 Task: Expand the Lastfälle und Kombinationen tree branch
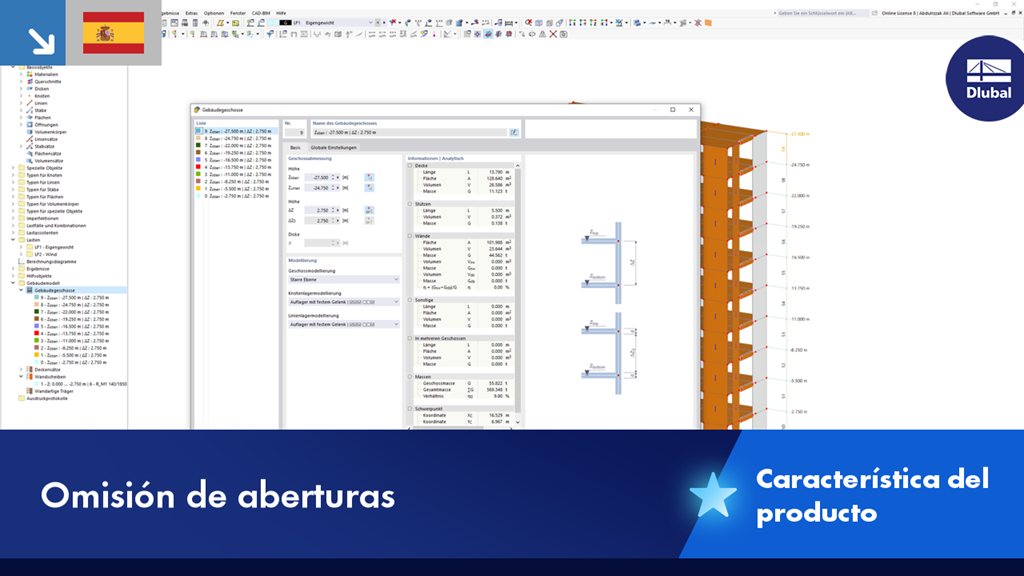pos(15,227)
